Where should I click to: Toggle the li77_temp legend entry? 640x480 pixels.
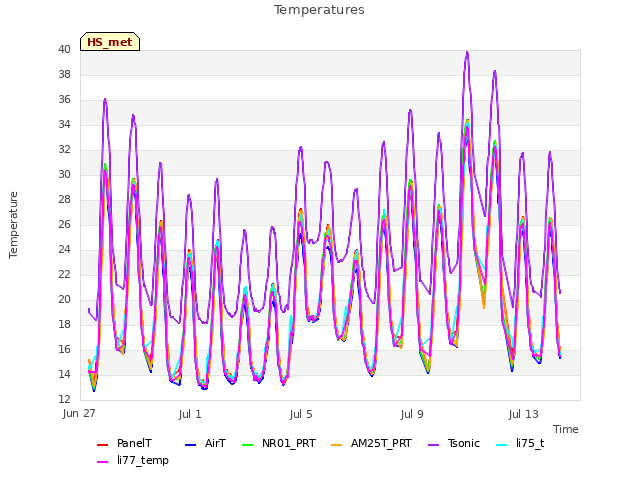coord(133,460)
